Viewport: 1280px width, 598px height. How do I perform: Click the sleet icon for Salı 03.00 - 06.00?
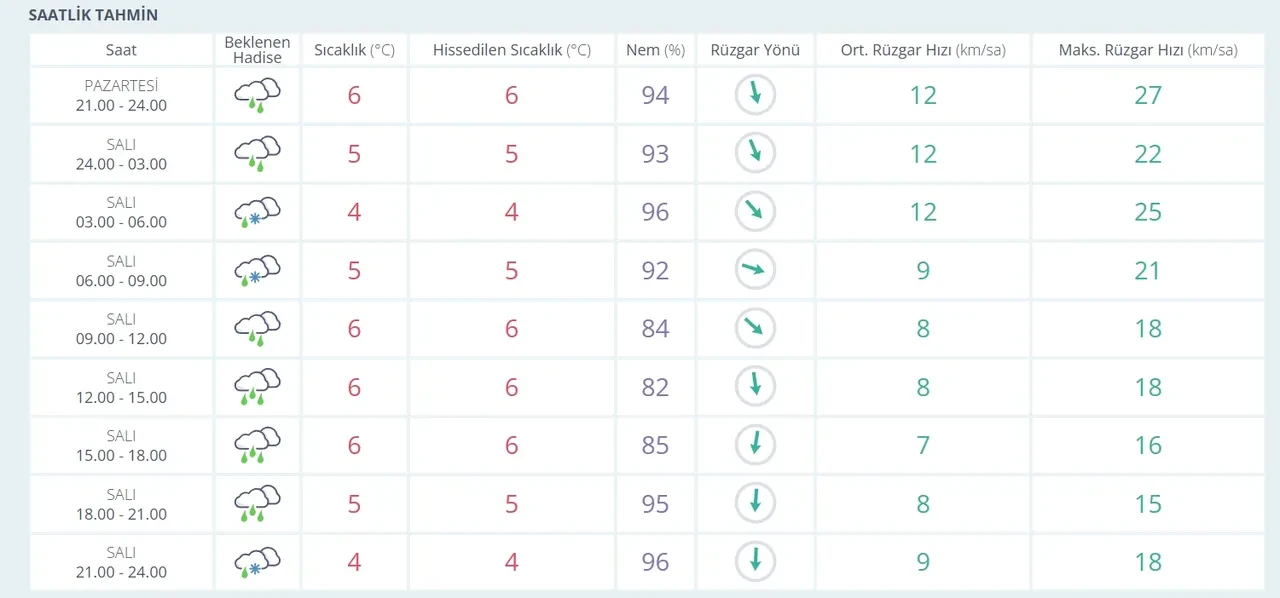(x=257, y=212)
